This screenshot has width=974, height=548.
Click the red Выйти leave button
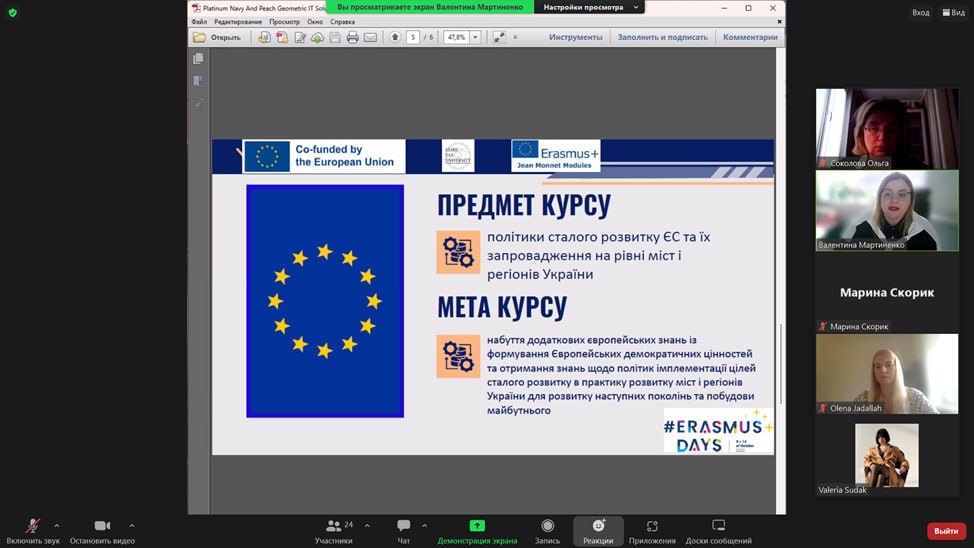(x=946, y=531)
